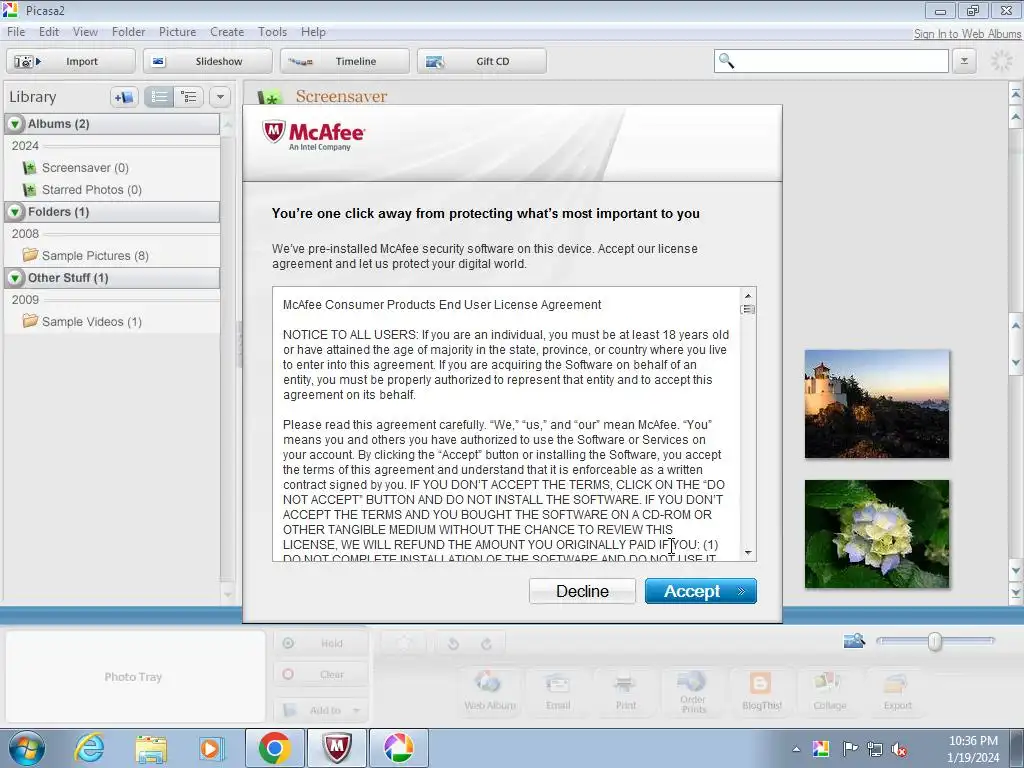The width and height of the screenshot is (1024, 768).
Task: Show hidden system tray icons
Action: tap(796, 749)
